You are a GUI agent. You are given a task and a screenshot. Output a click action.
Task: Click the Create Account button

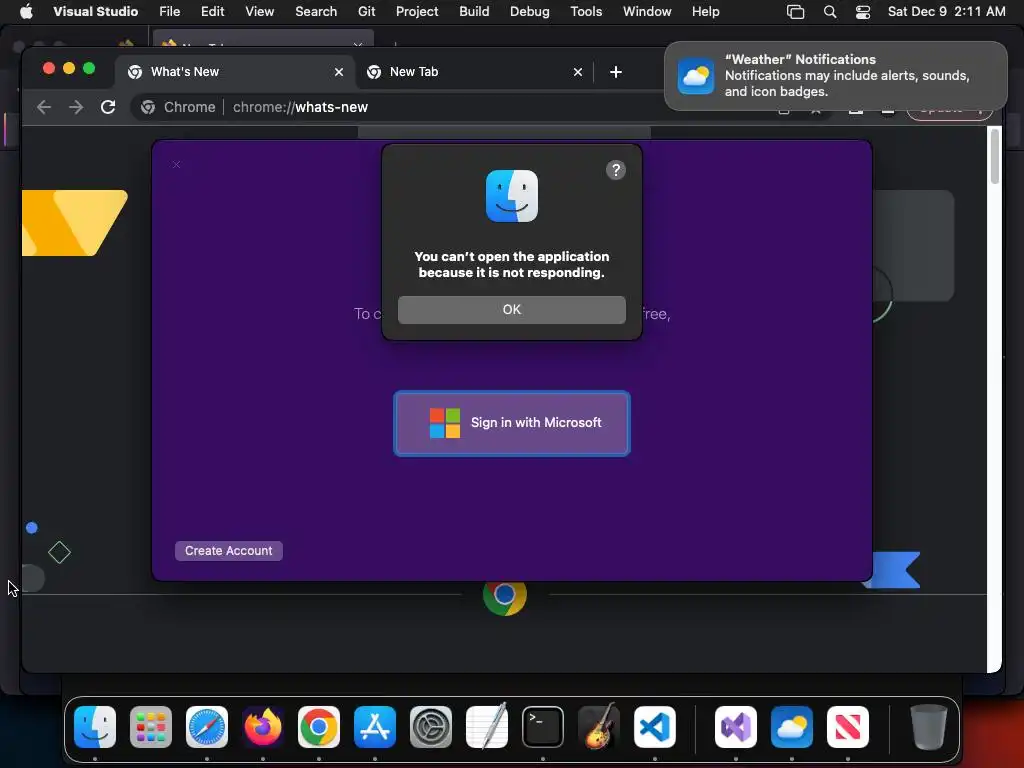coord(229,551)
